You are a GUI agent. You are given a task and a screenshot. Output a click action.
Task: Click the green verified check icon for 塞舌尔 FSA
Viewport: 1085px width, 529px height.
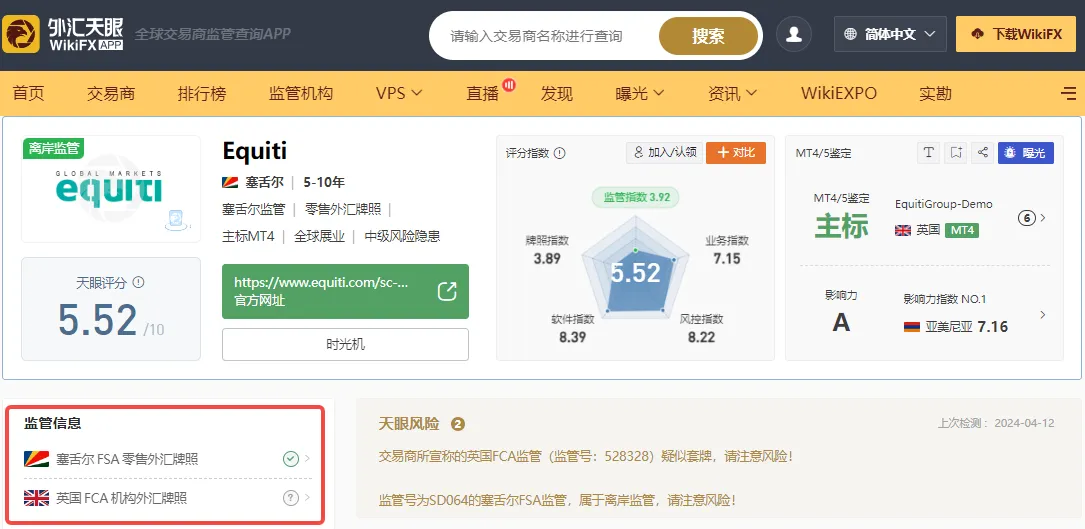291,458
